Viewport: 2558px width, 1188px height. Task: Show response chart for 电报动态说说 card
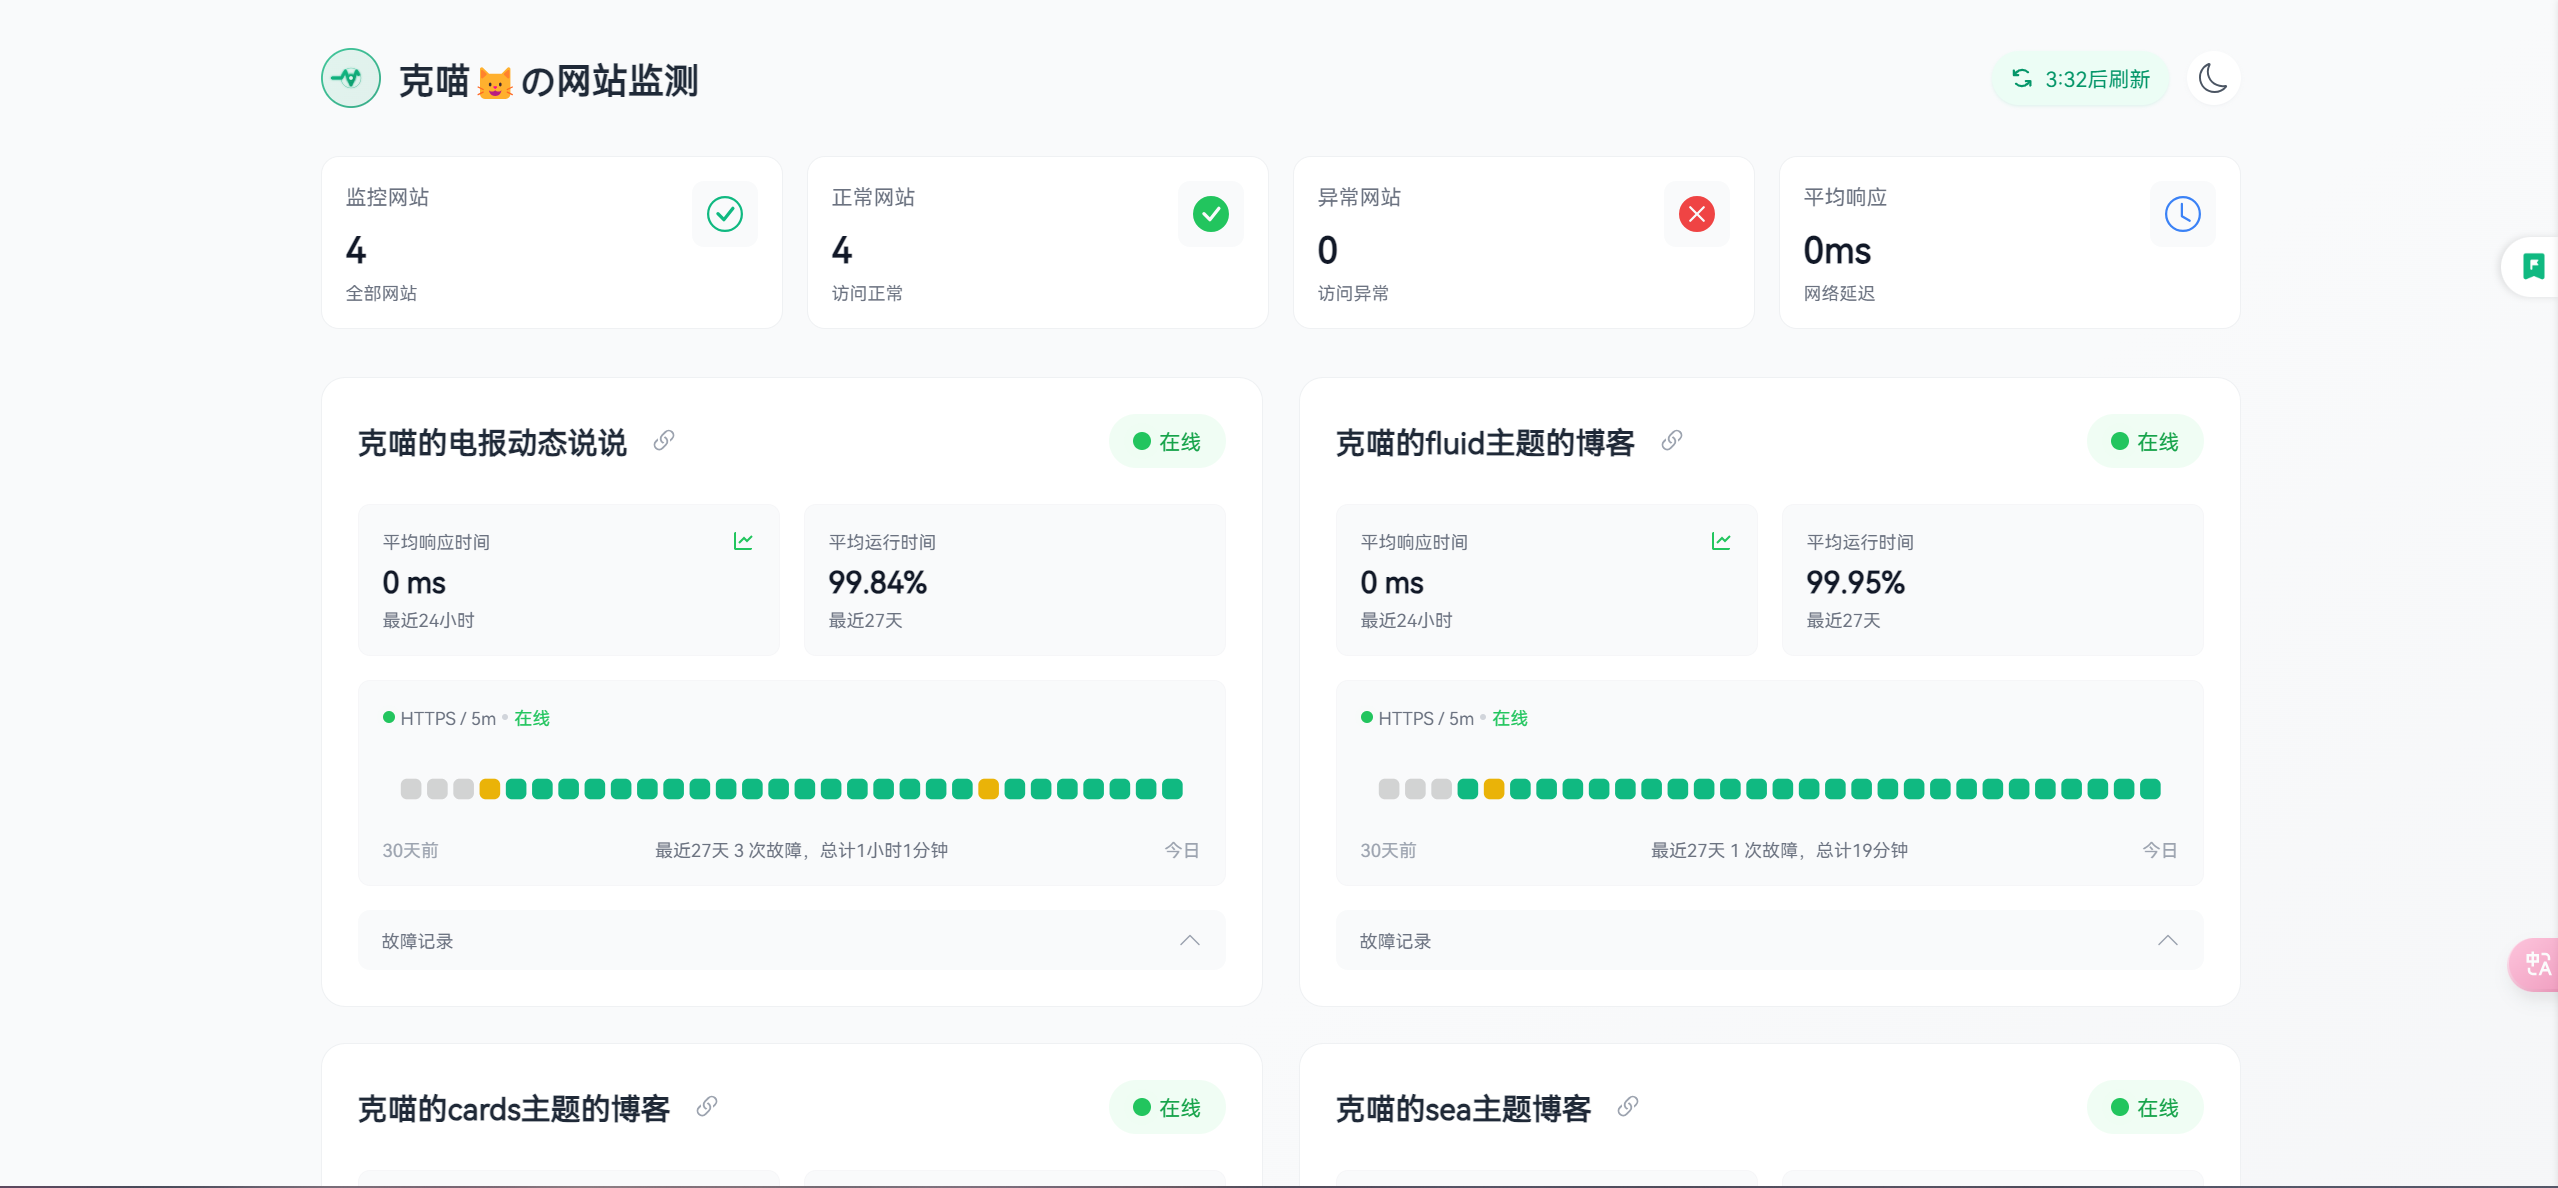(x=743, y=541)
